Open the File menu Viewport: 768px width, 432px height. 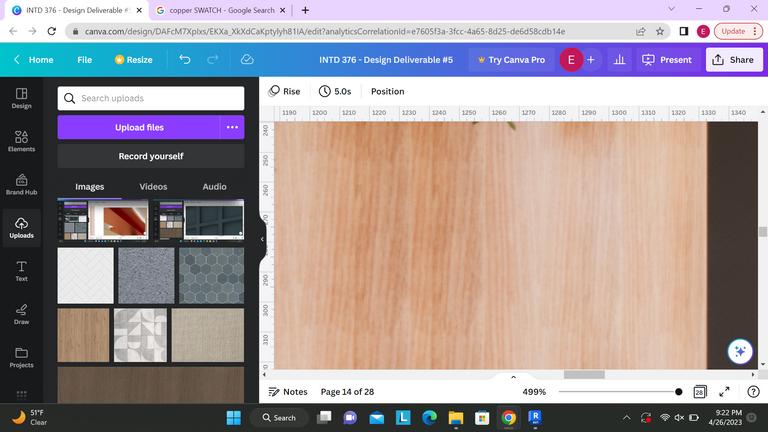(x=84, y=60)
